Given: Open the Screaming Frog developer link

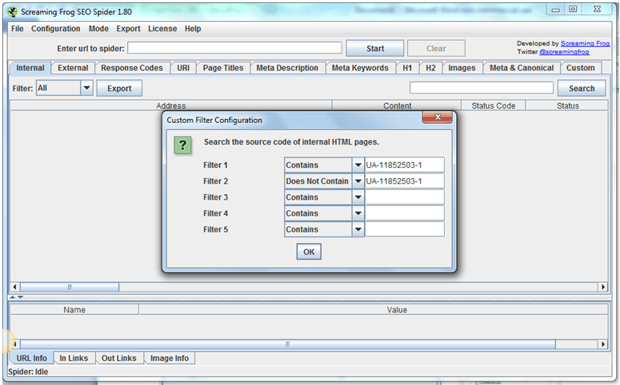Looking at the screenshot, I should point(585,43).
